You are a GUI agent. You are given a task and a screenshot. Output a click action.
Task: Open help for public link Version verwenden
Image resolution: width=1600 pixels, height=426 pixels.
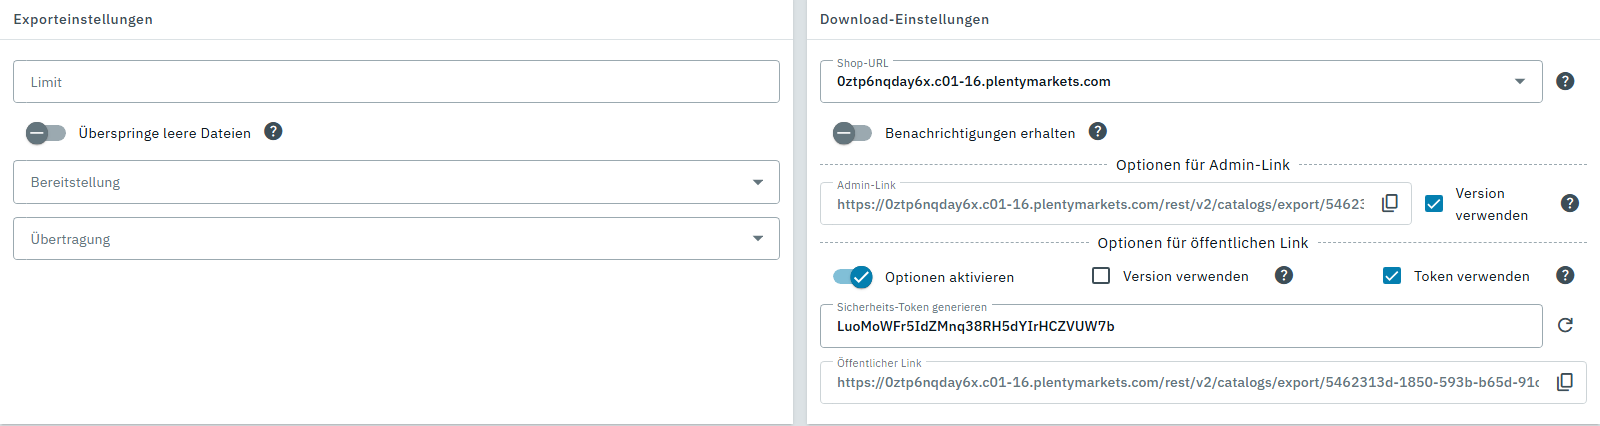[1284, 275]
